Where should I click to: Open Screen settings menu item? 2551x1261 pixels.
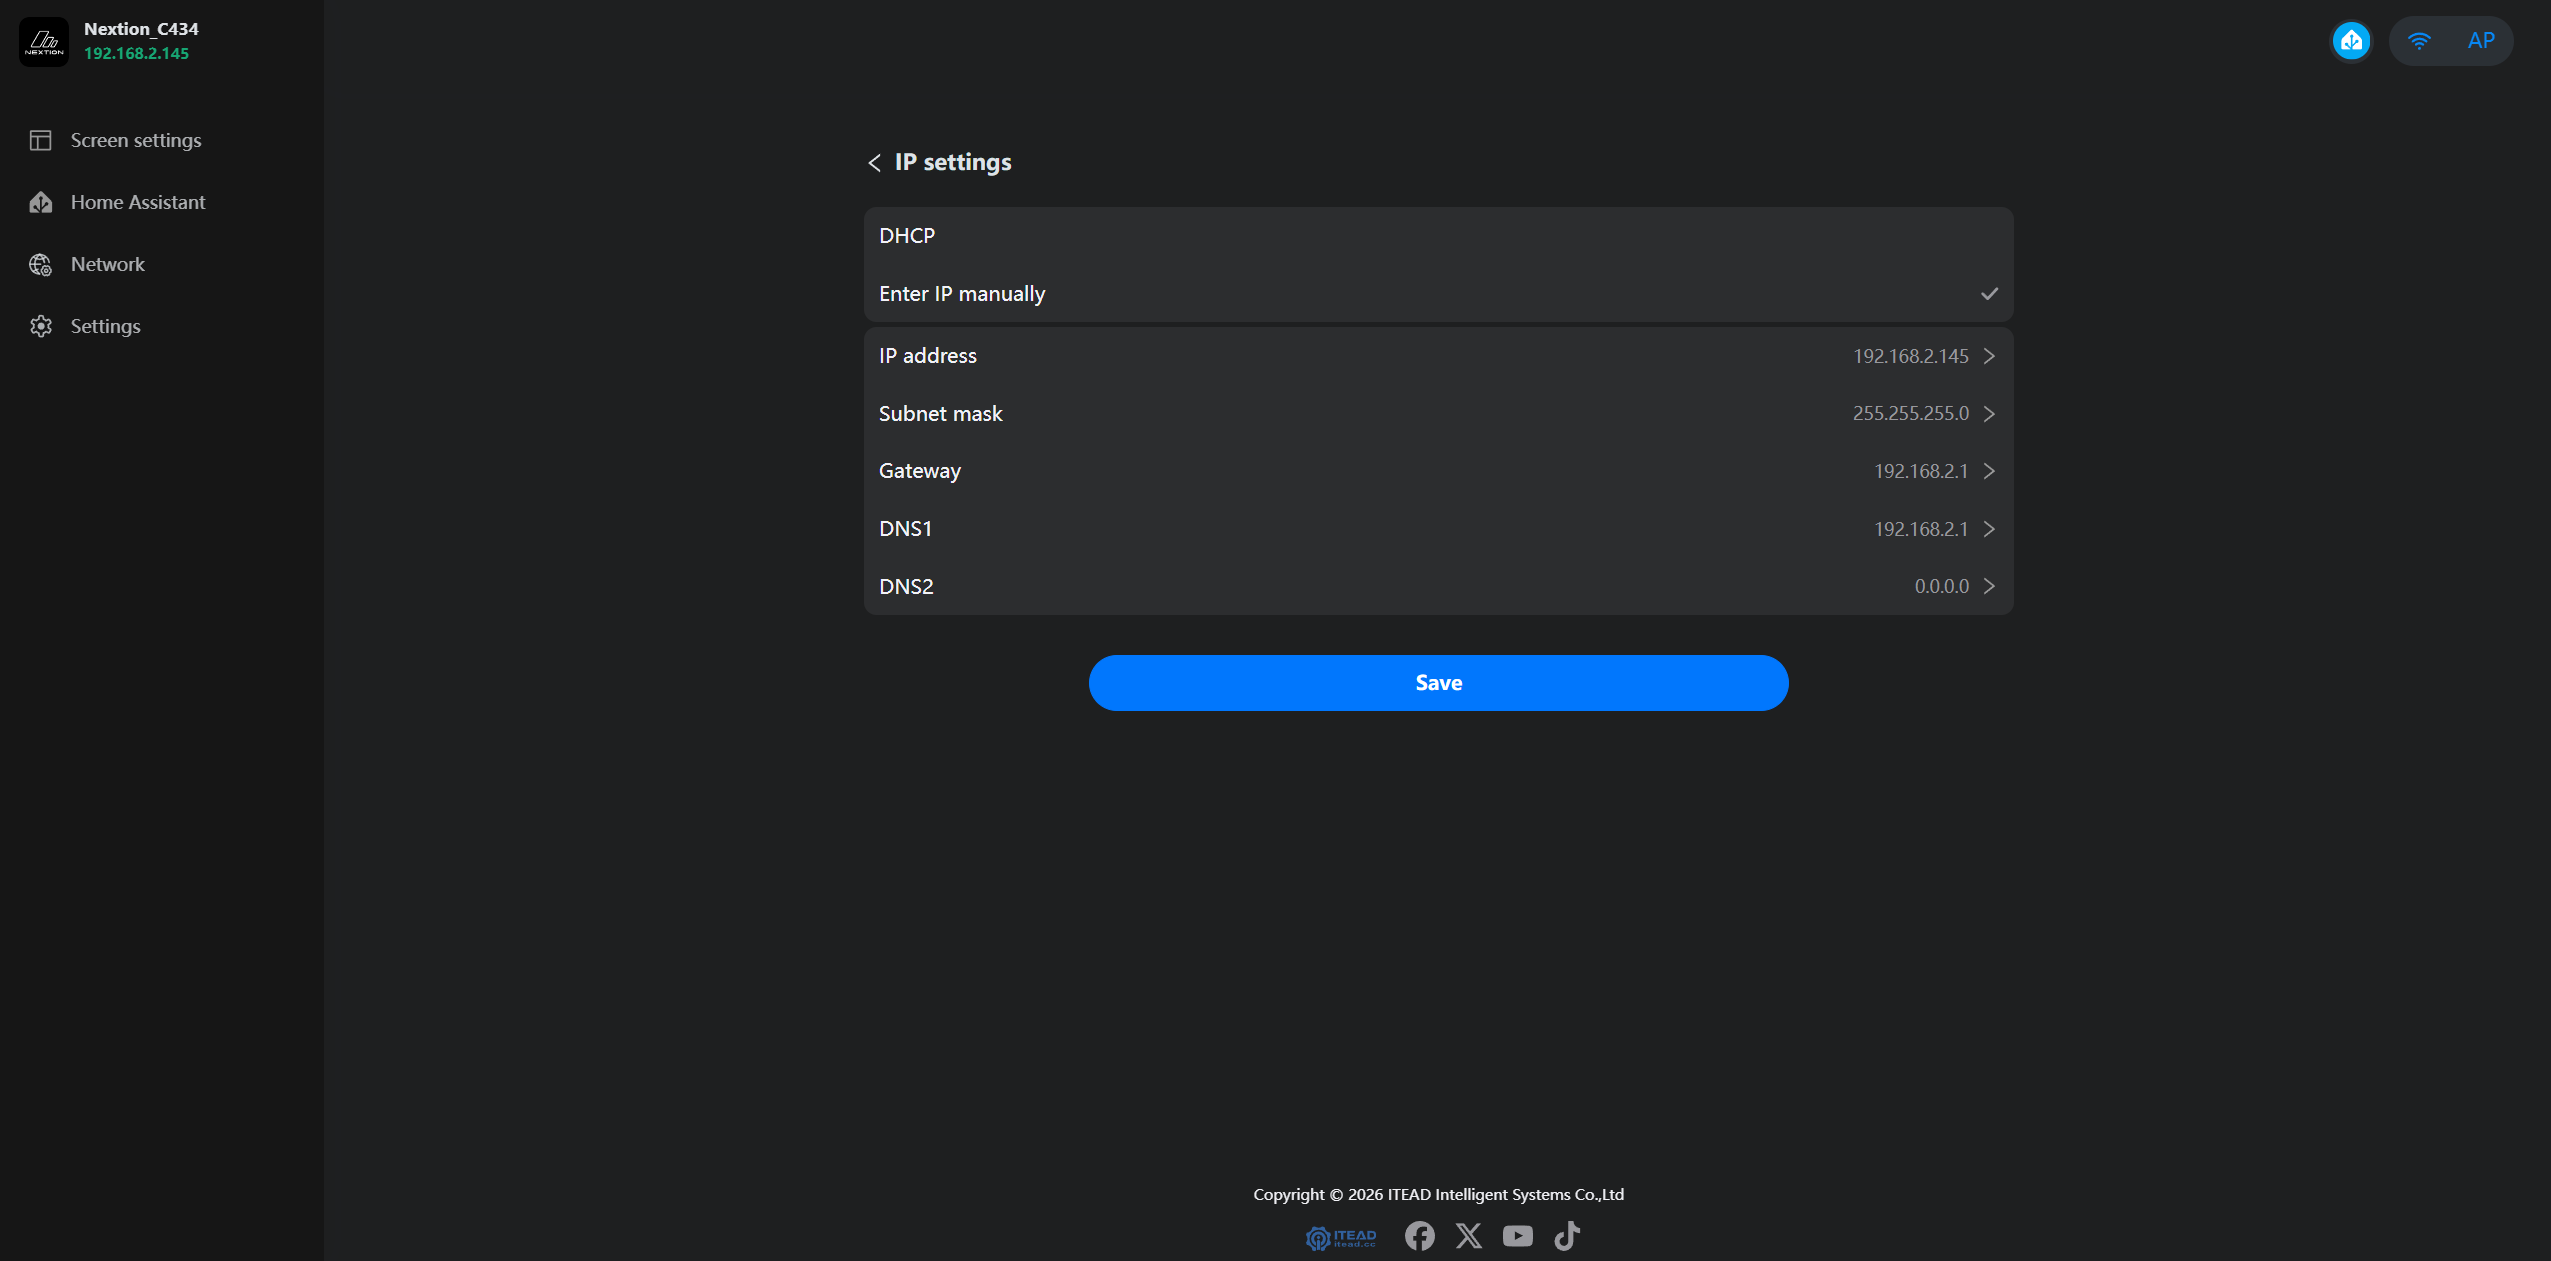(136, 140)
